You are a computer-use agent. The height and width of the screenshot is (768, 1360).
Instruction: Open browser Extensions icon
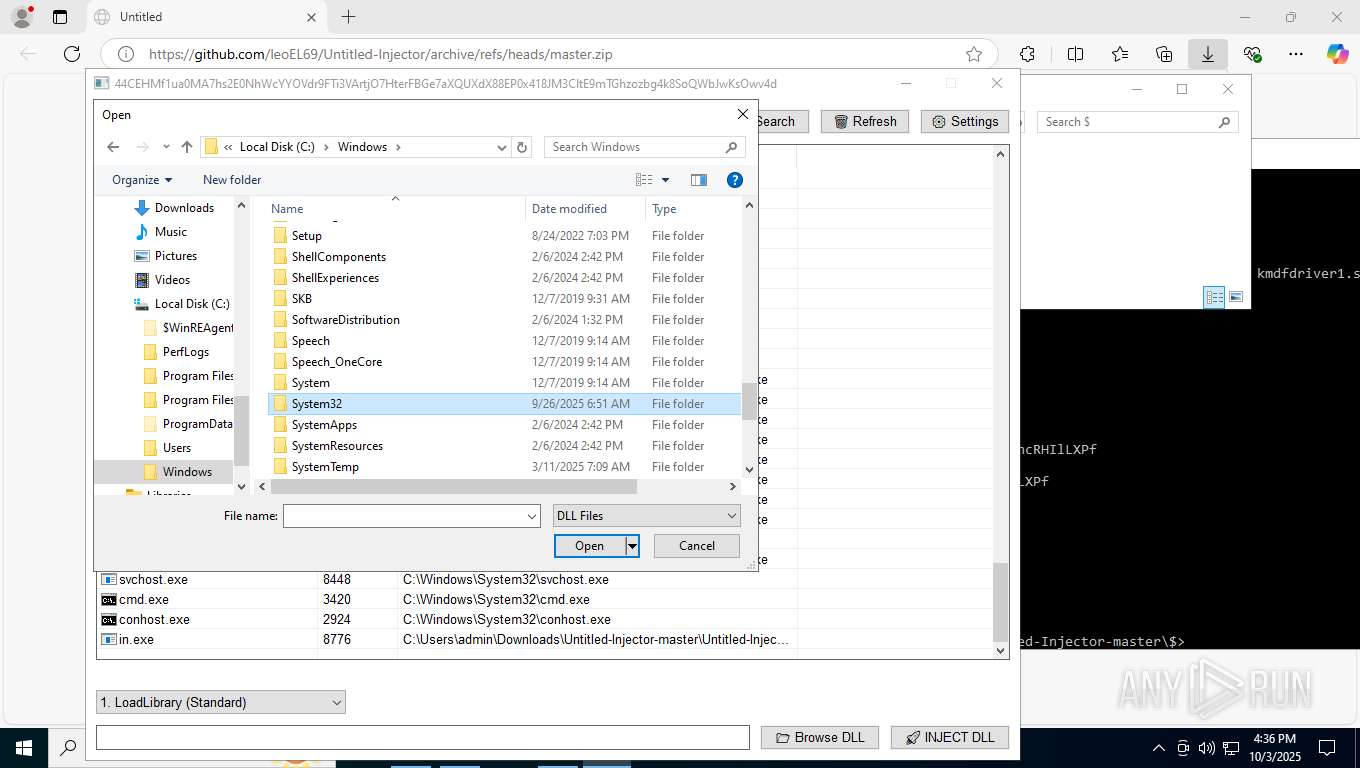pos(1027,54)
